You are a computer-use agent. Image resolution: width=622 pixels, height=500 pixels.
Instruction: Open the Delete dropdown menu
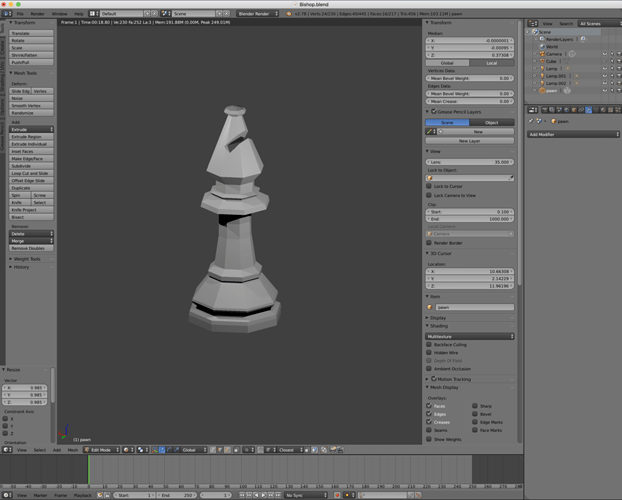click(31, 234)
